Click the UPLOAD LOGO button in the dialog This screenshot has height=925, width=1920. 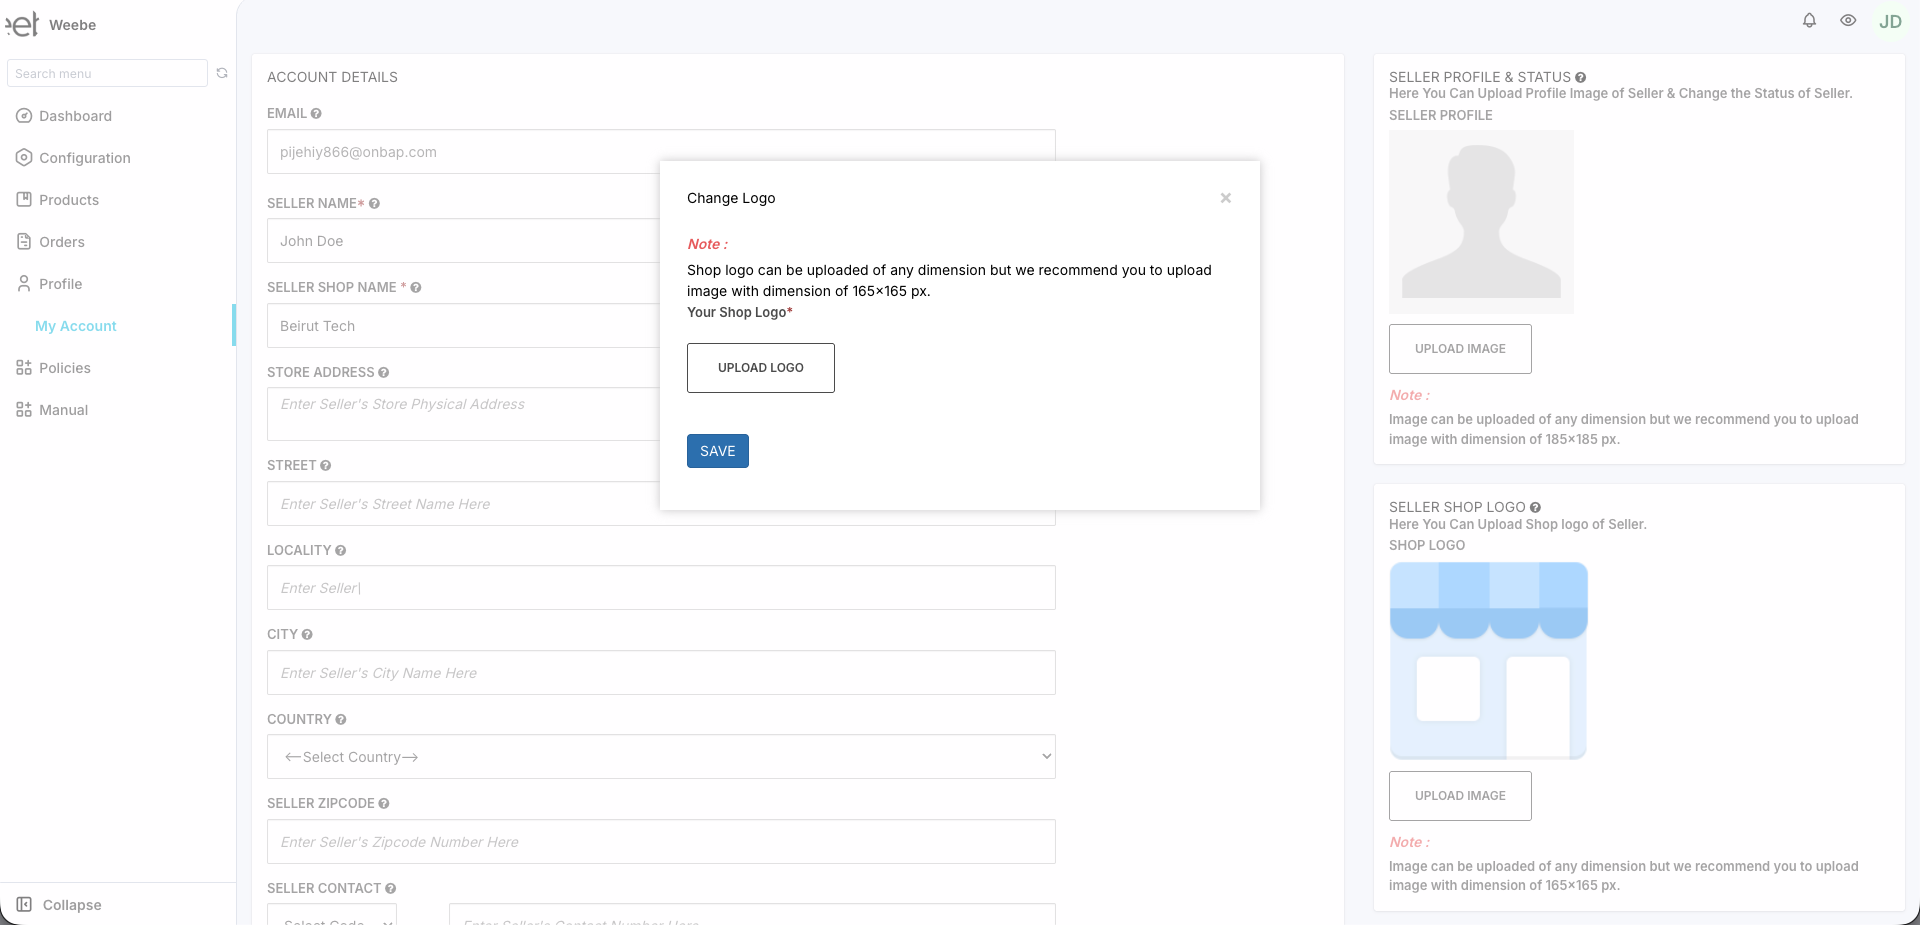coord(760,367)
